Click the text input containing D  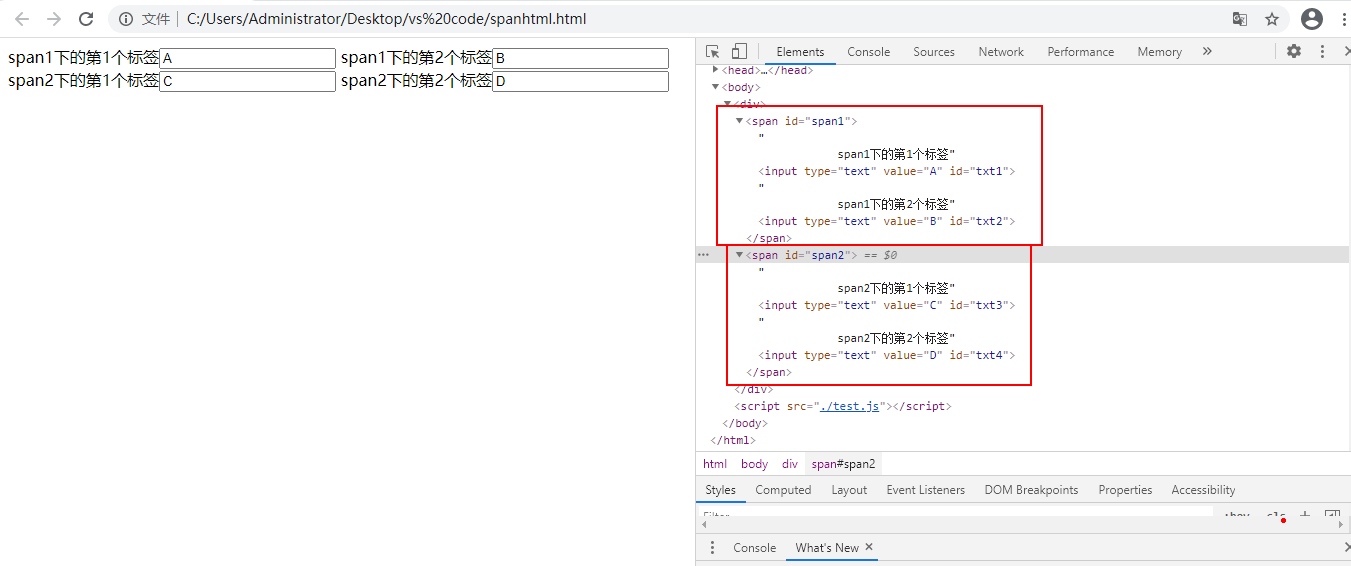580,81
